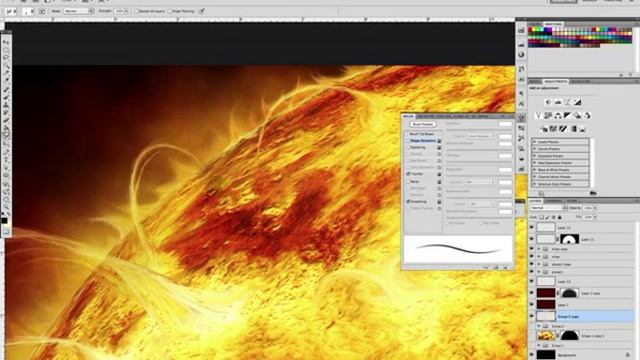The image size is (640, 360).
Task: Toggle Finger Painting in options bar
Action: click(170, 11)
